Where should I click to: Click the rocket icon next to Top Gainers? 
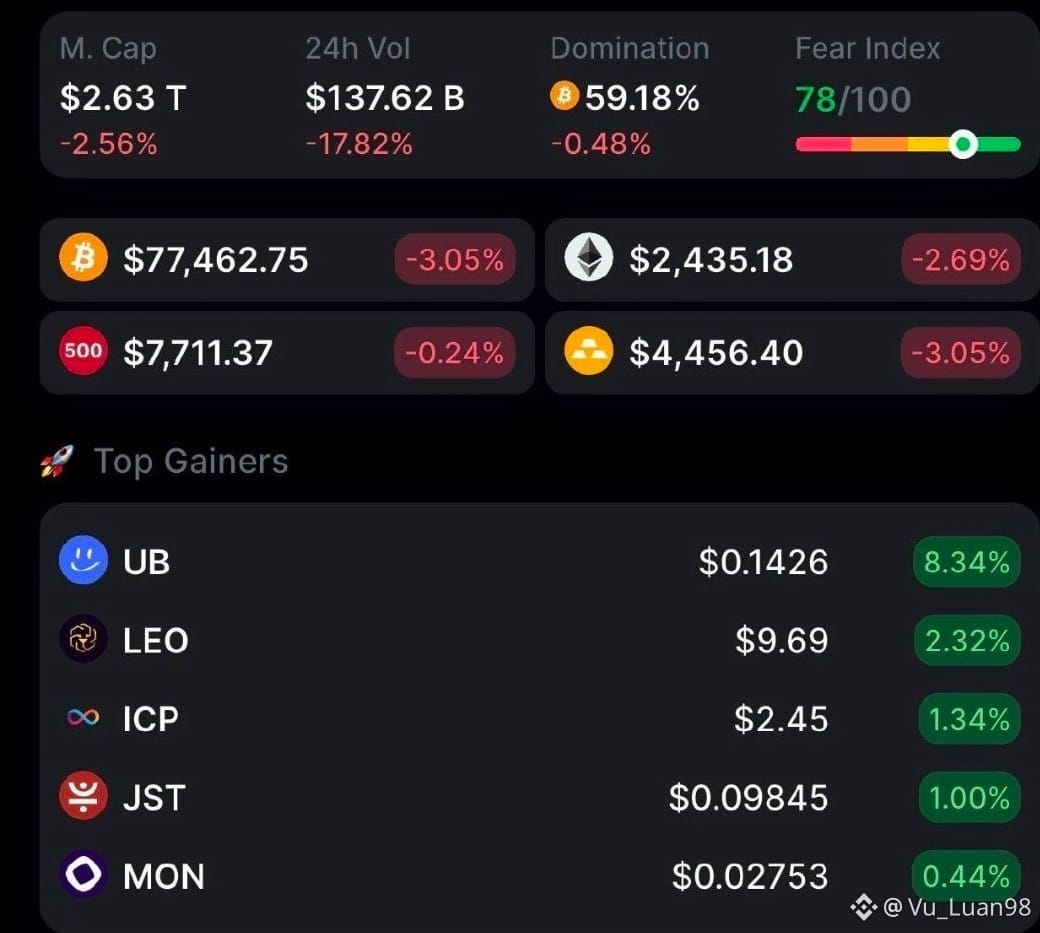[57, 461]
